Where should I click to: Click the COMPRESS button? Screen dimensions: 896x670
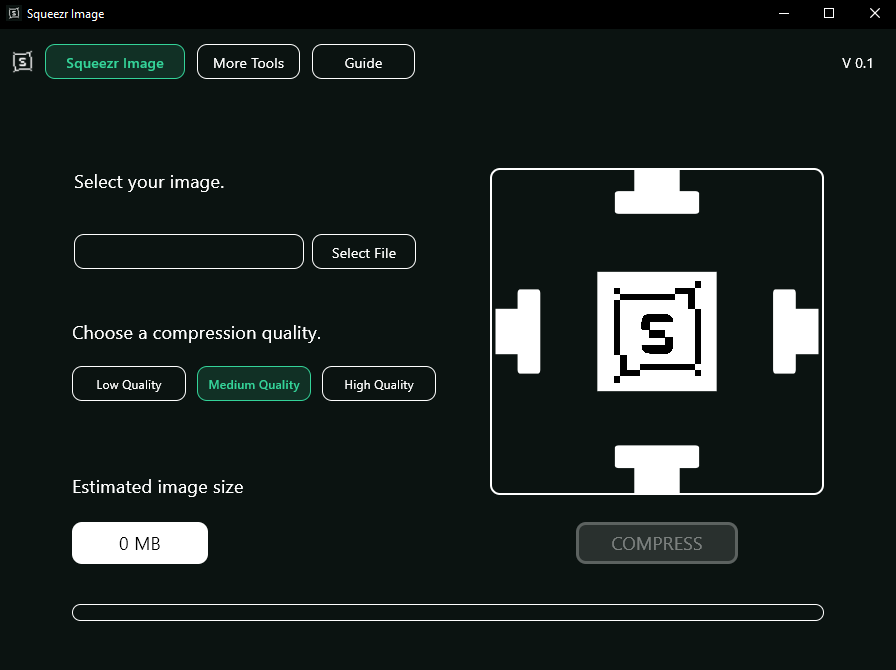(x=657, y=543)
